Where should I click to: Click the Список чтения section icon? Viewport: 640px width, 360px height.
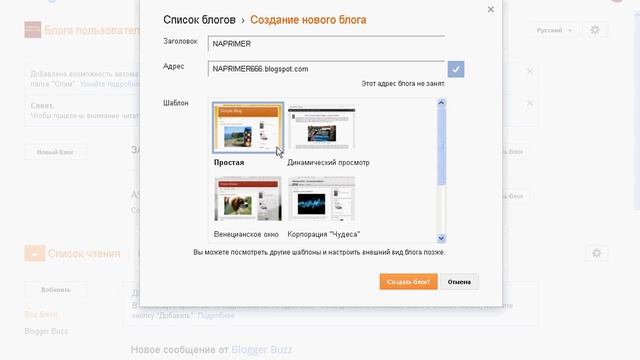34,253
